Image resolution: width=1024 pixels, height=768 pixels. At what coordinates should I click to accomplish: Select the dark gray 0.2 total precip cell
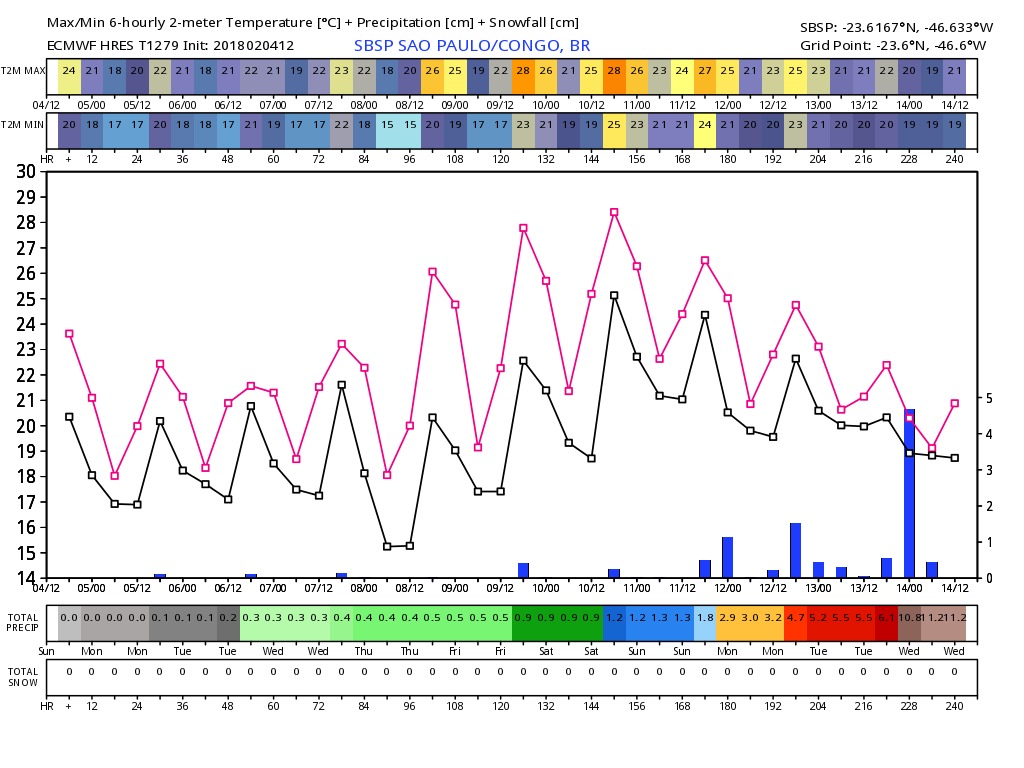(228, 618)
